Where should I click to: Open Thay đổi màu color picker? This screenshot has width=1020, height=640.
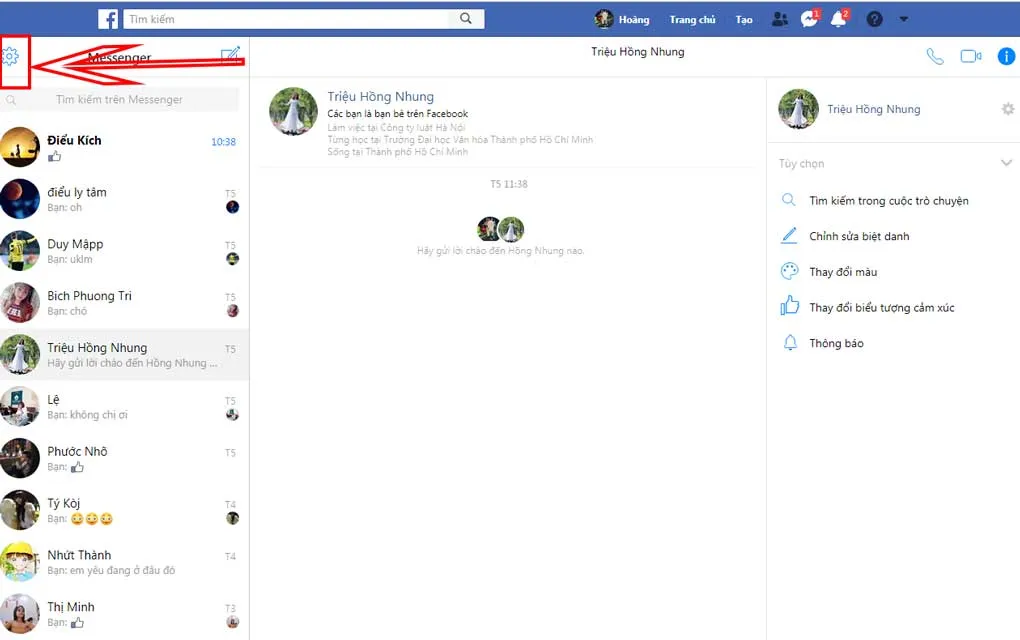tap(842, 272)
